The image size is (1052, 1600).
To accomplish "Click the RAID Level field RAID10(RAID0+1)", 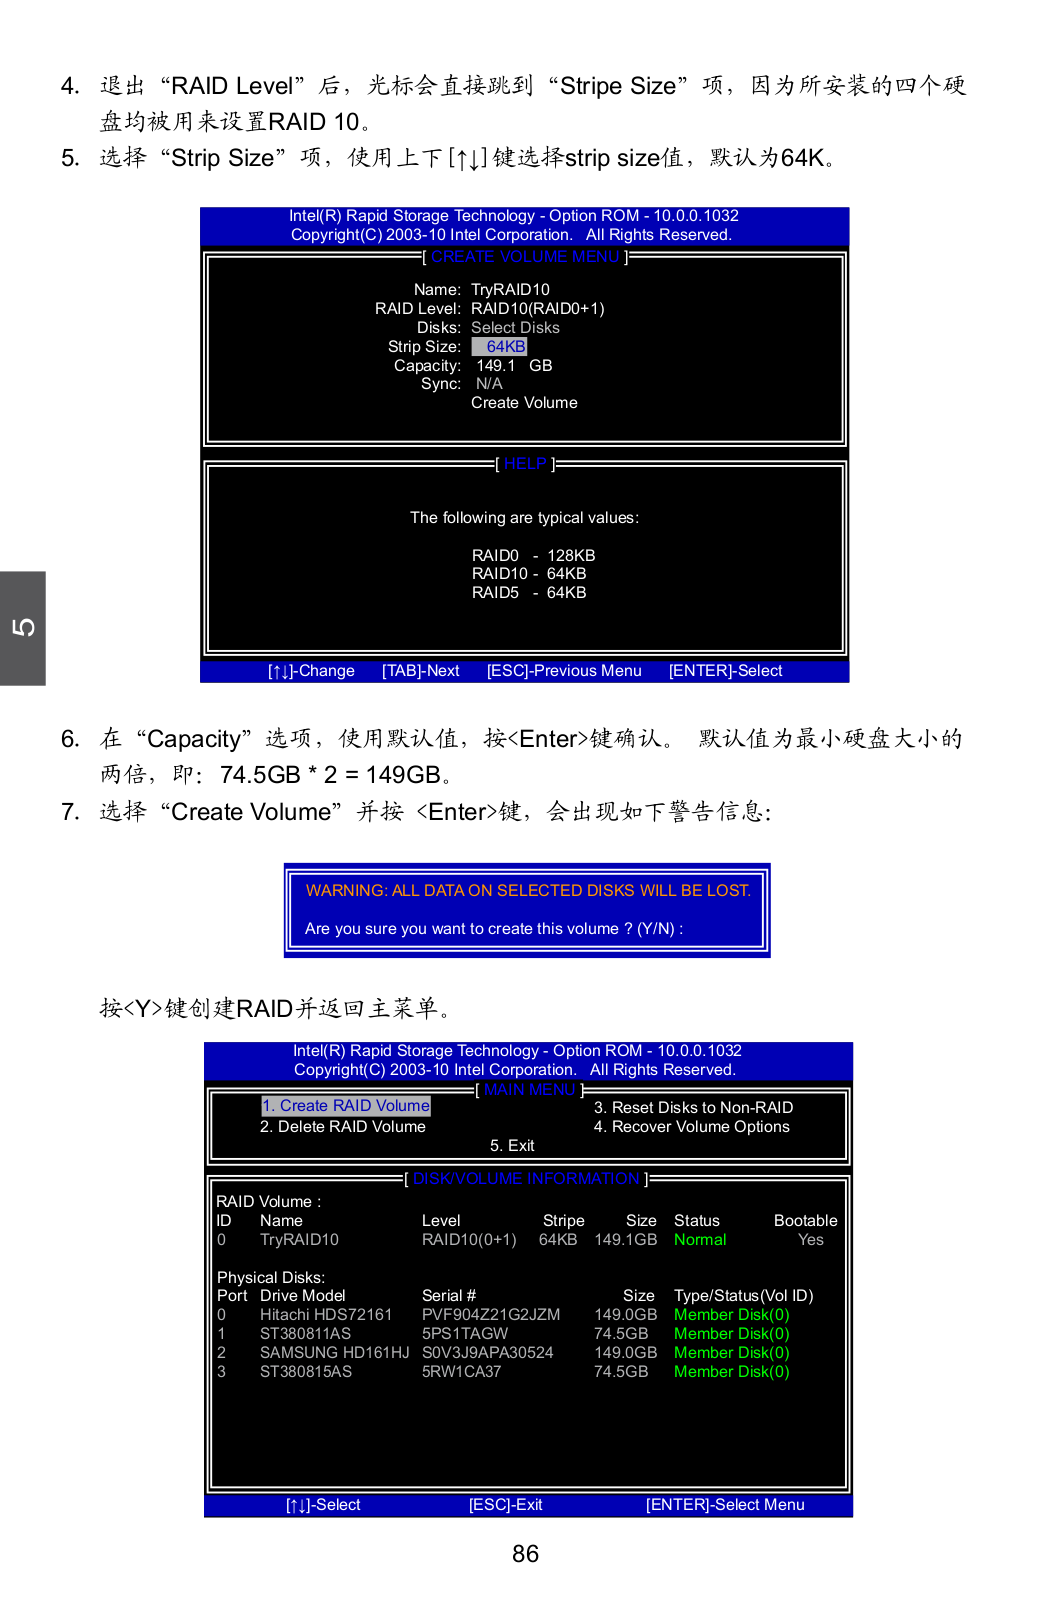I will (x=537, y=309).
